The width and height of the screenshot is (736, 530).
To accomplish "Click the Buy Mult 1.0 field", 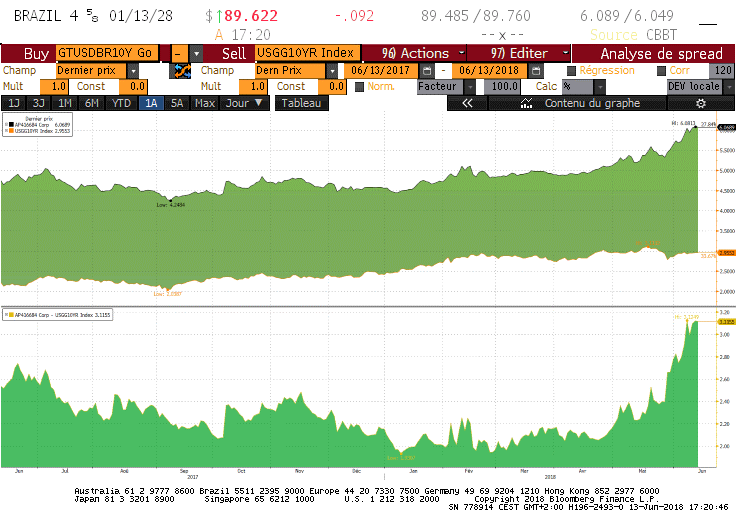I will coord(54,87).
